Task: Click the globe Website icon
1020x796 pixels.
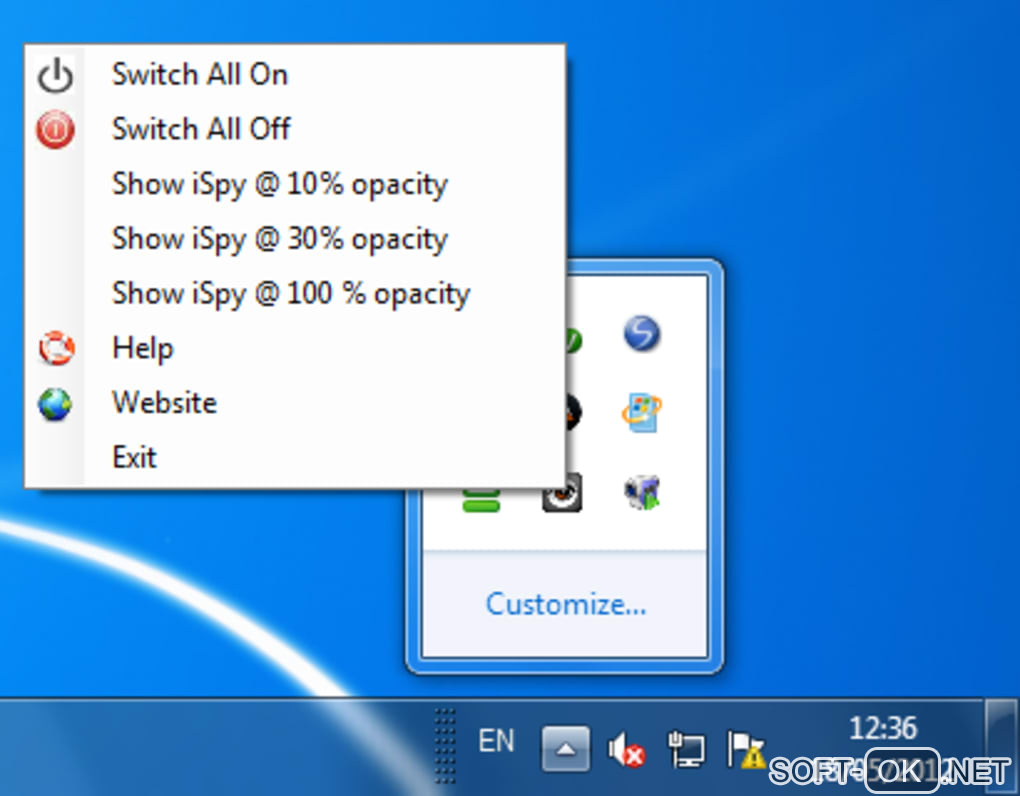Action: point(55,404)
